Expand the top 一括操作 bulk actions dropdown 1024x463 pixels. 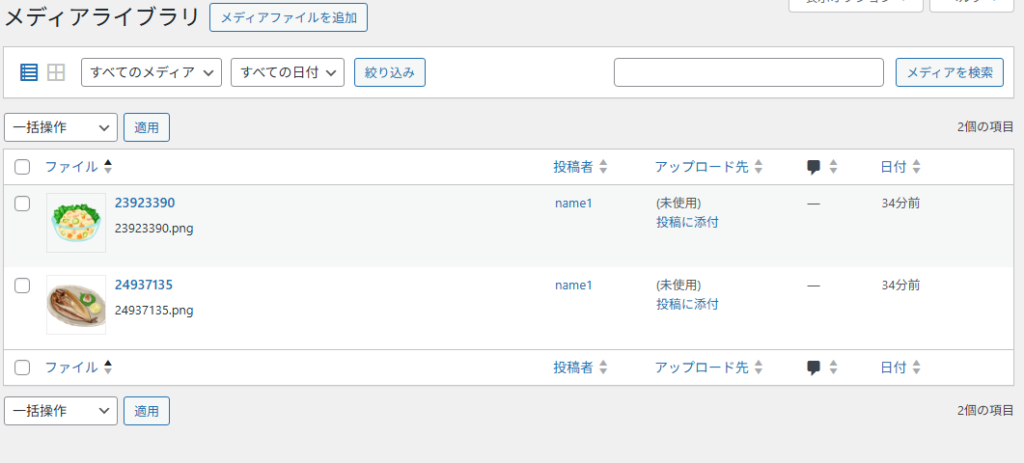(61, 127)
